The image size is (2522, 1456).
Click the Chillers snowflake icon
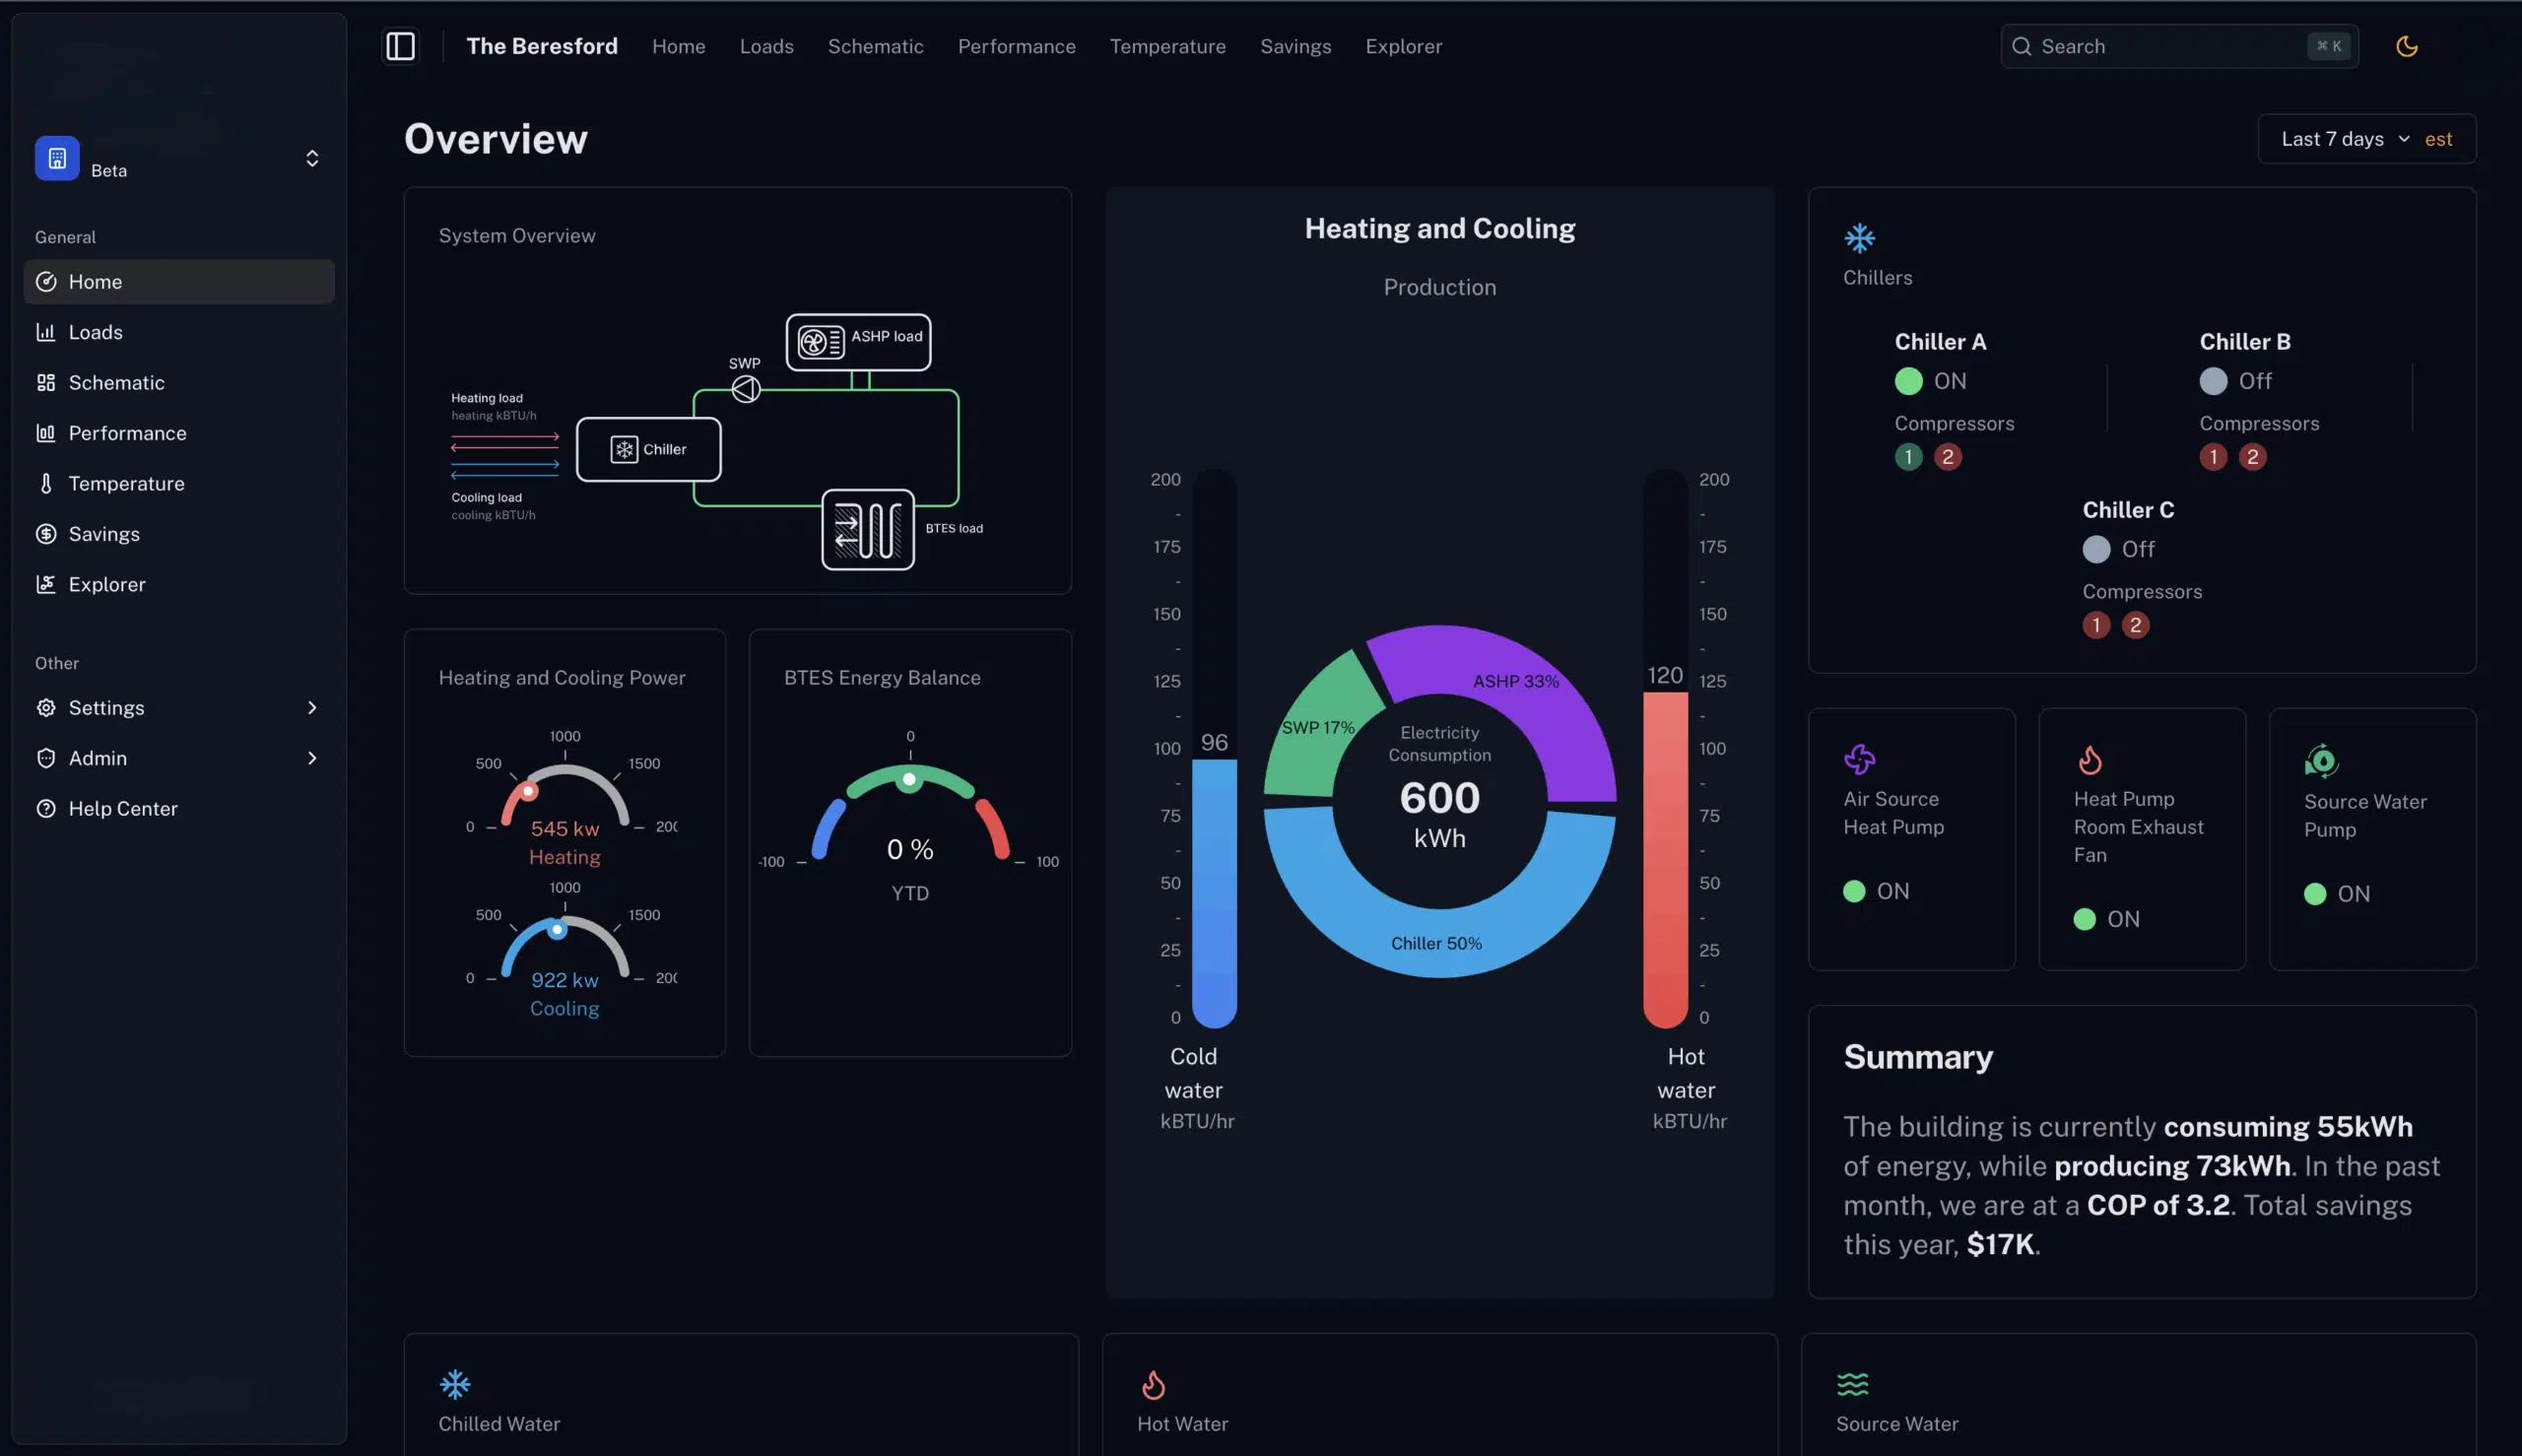tap(1859, 238)
